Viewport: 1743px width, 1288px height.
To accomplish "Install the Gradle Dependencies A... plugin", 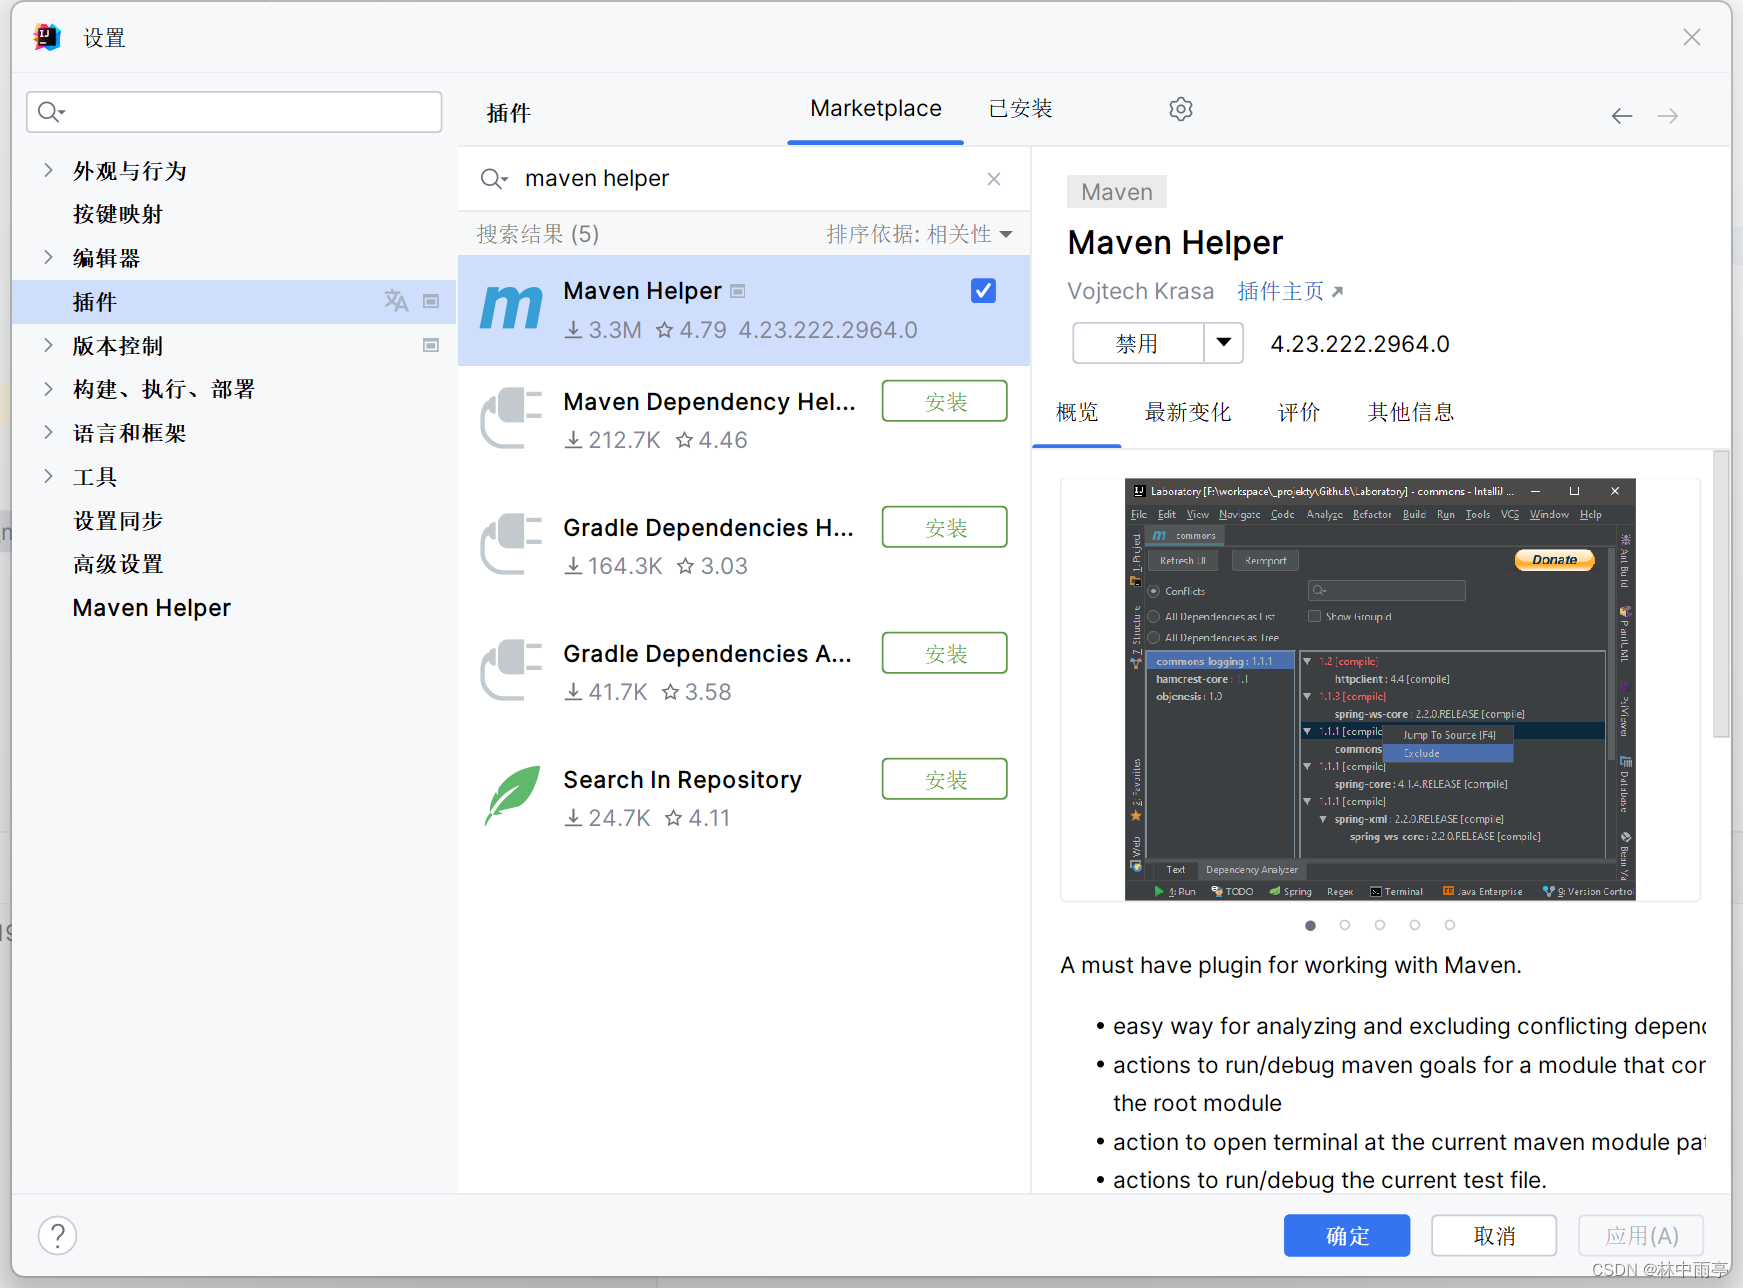I will click(944, 653).
